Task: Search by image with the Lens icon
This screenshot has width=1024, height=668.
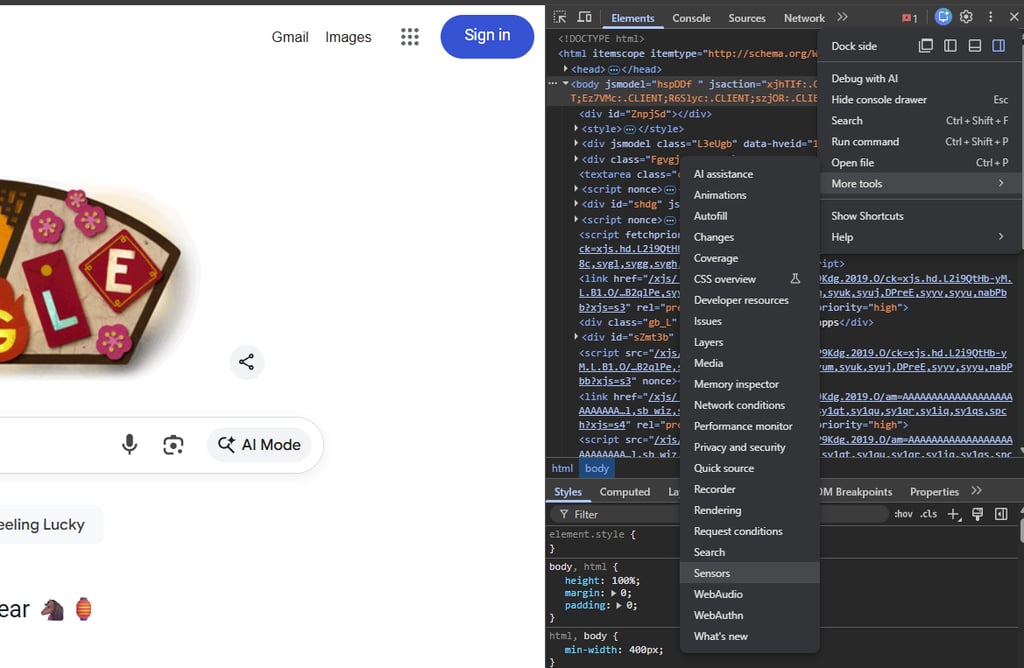Action: pos(173,445)
